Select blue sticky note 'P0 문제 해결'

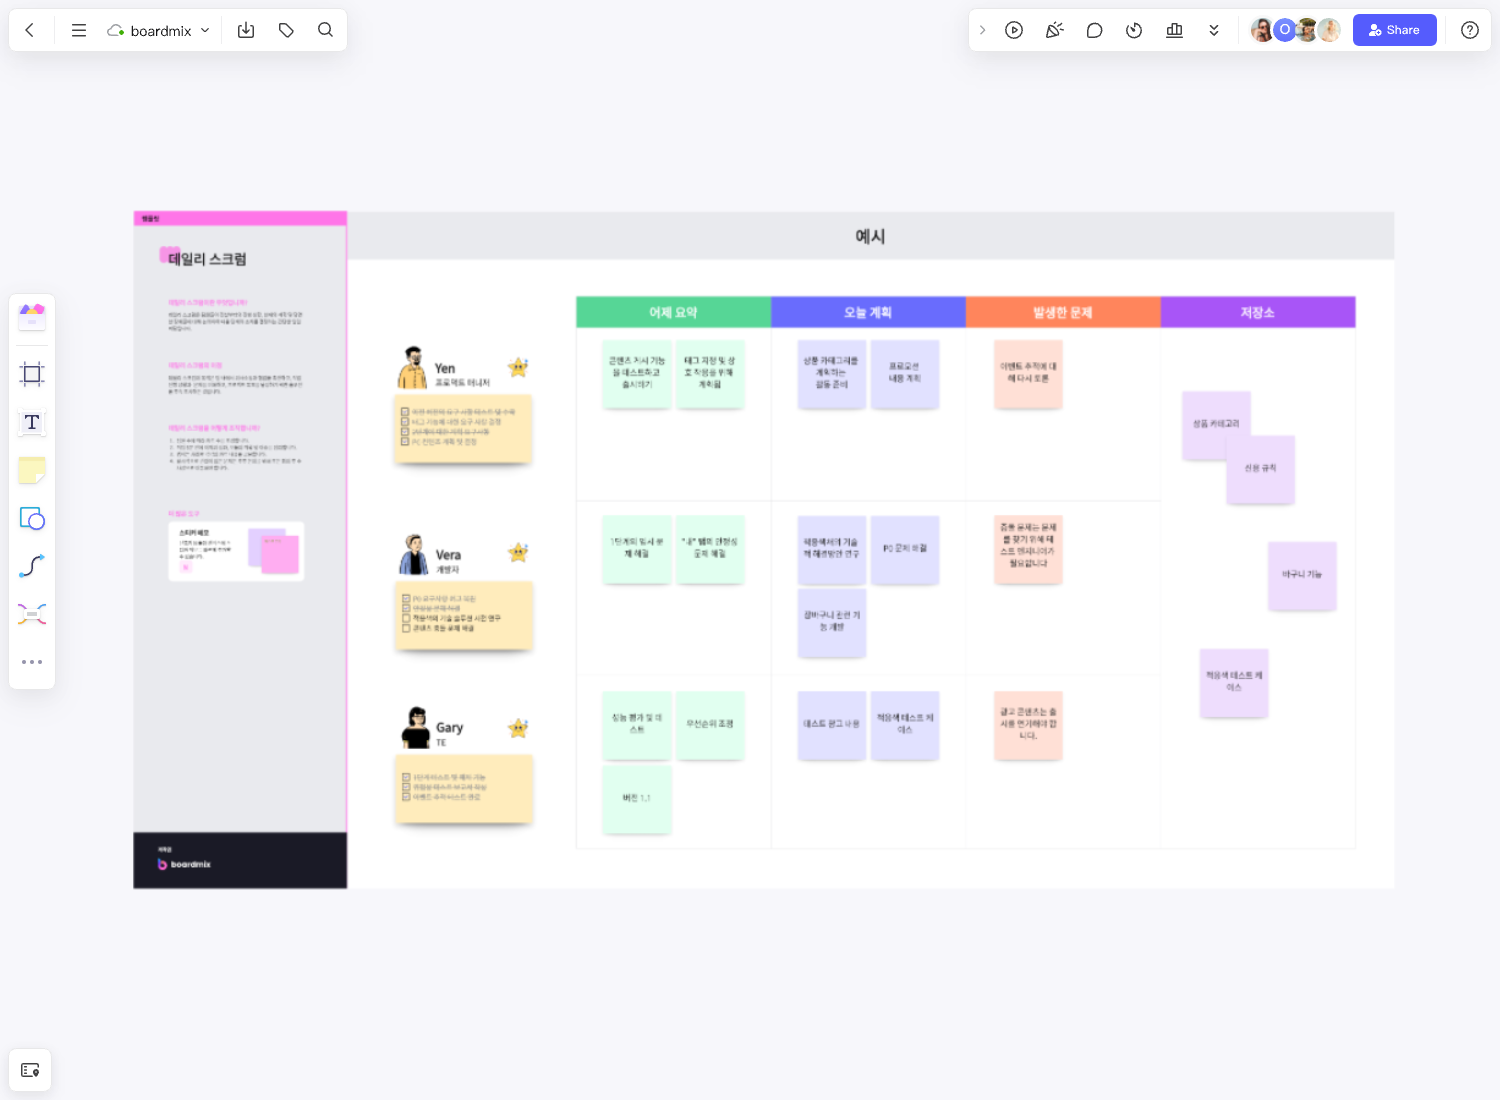tap(905, 550)
